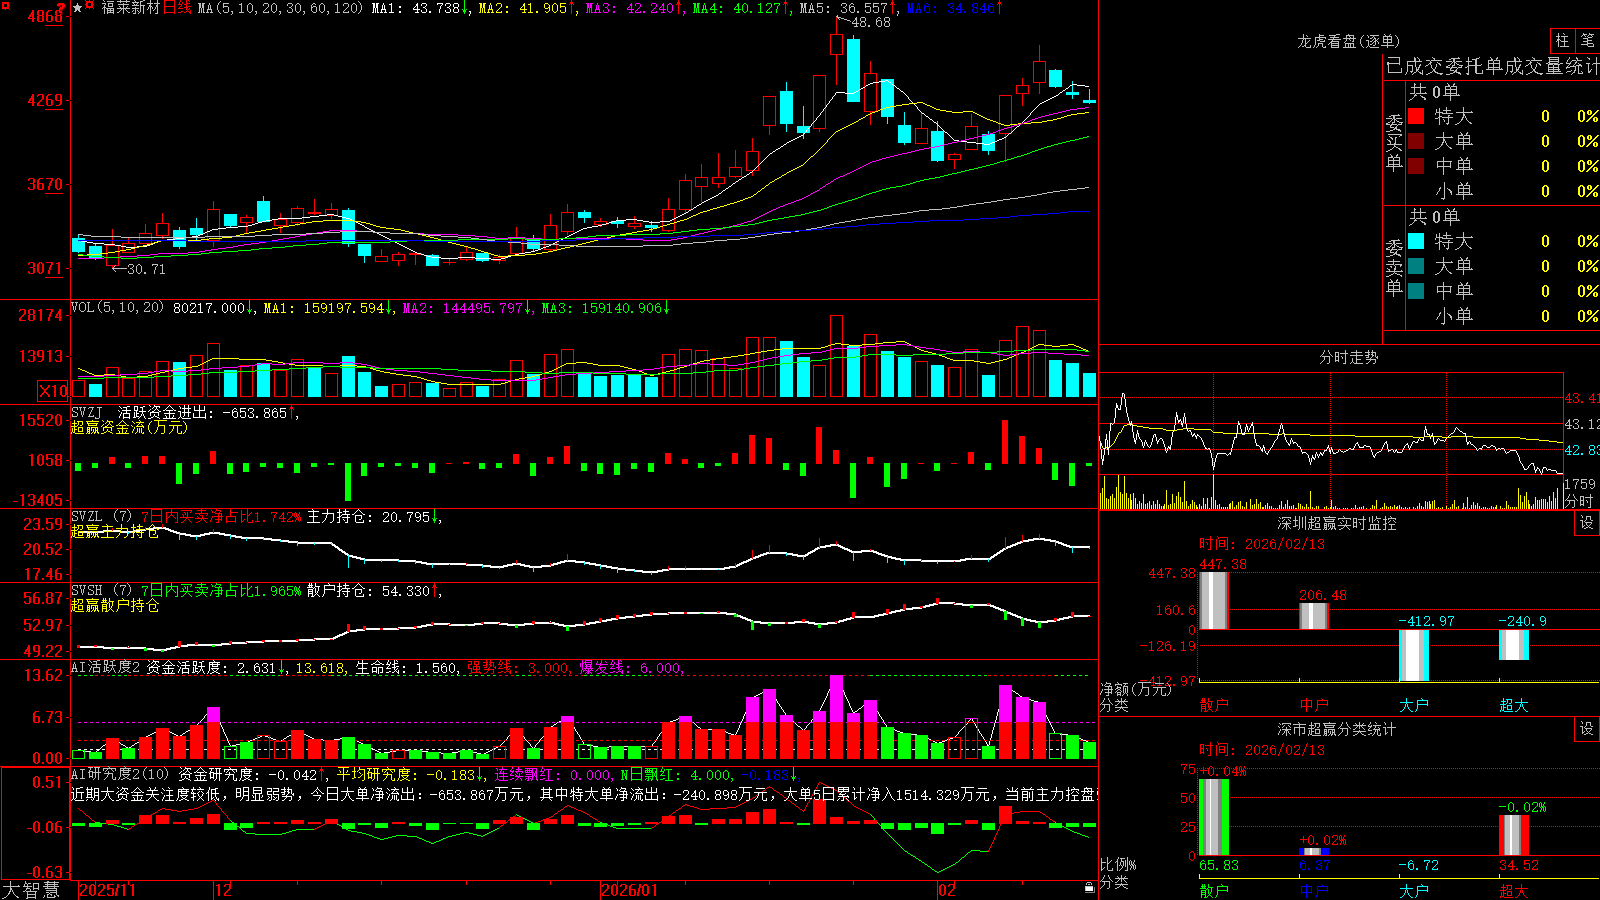Viewport: 1600px width, 900px height.
Task: Click the 深圳超赢实时监控 title
Action: coord(1337,523)
